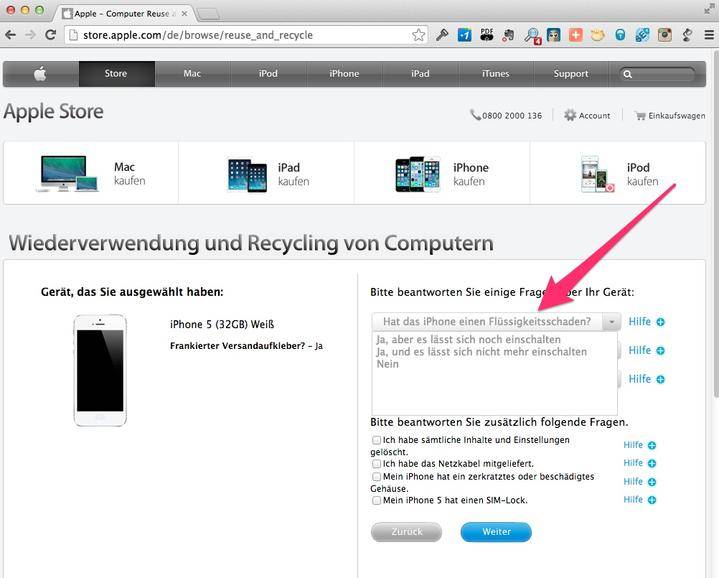Click the blue Weiter button

[496, 532]
